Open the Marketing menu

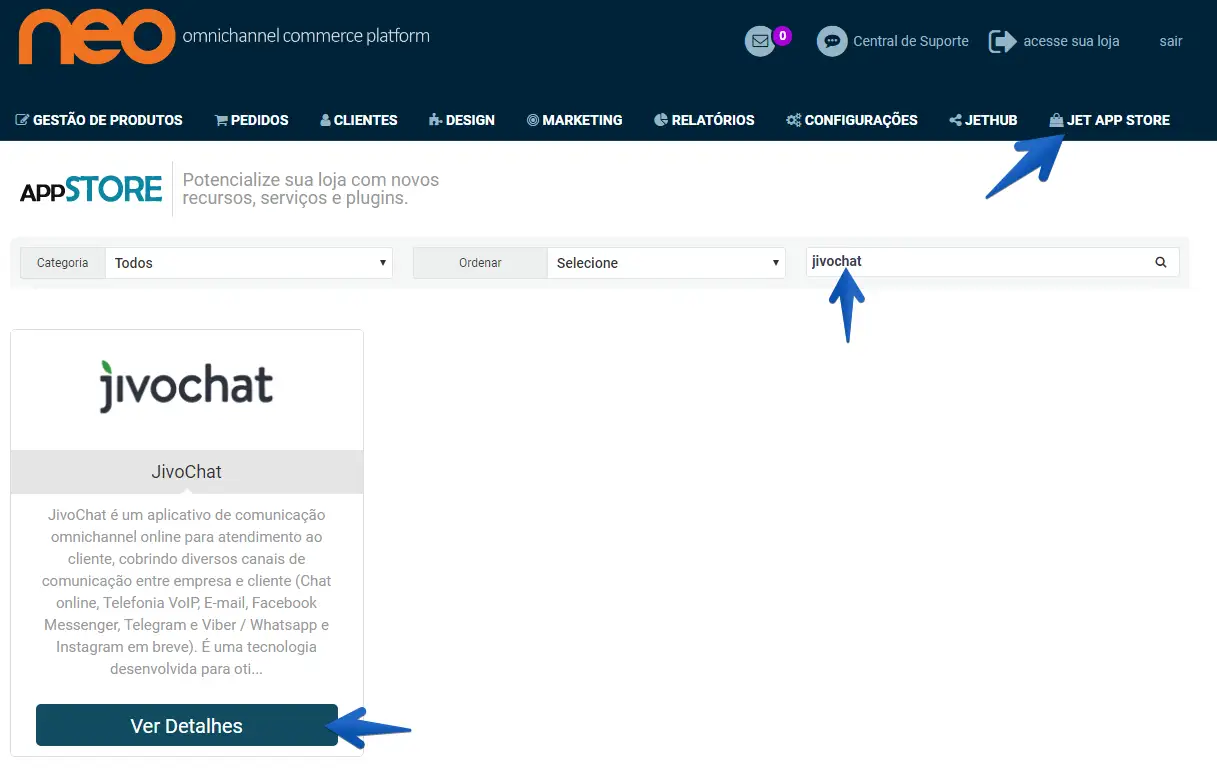(x=575, y=120)
